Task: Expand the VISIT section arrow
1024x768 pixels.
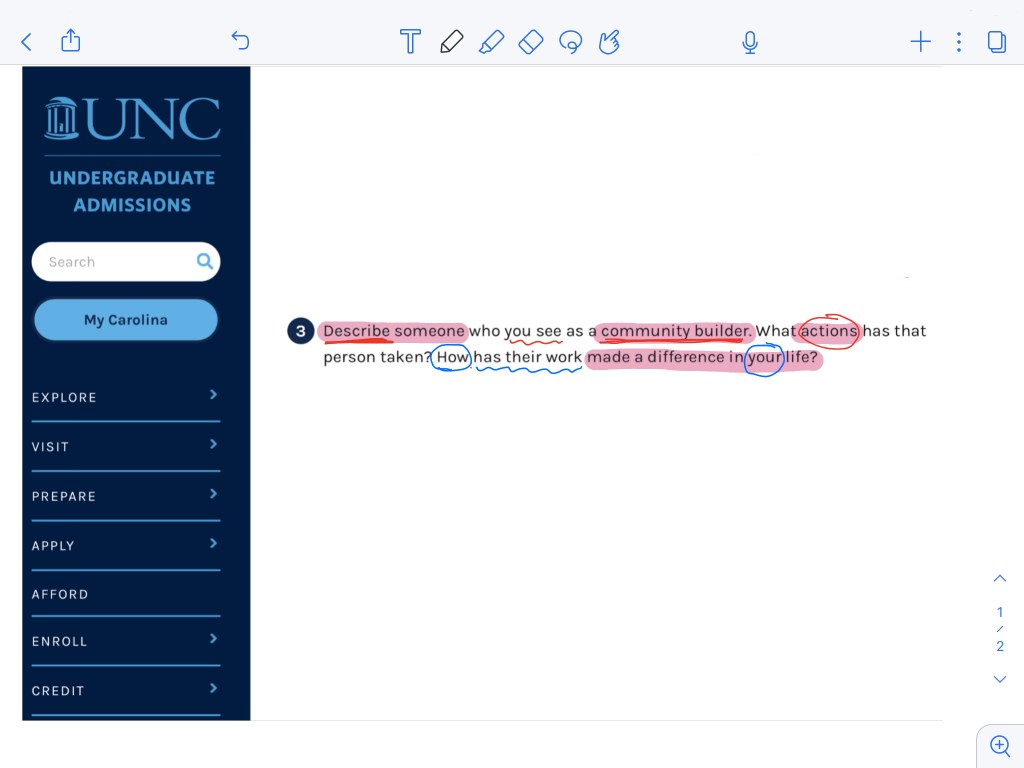Action: point(213,444)
